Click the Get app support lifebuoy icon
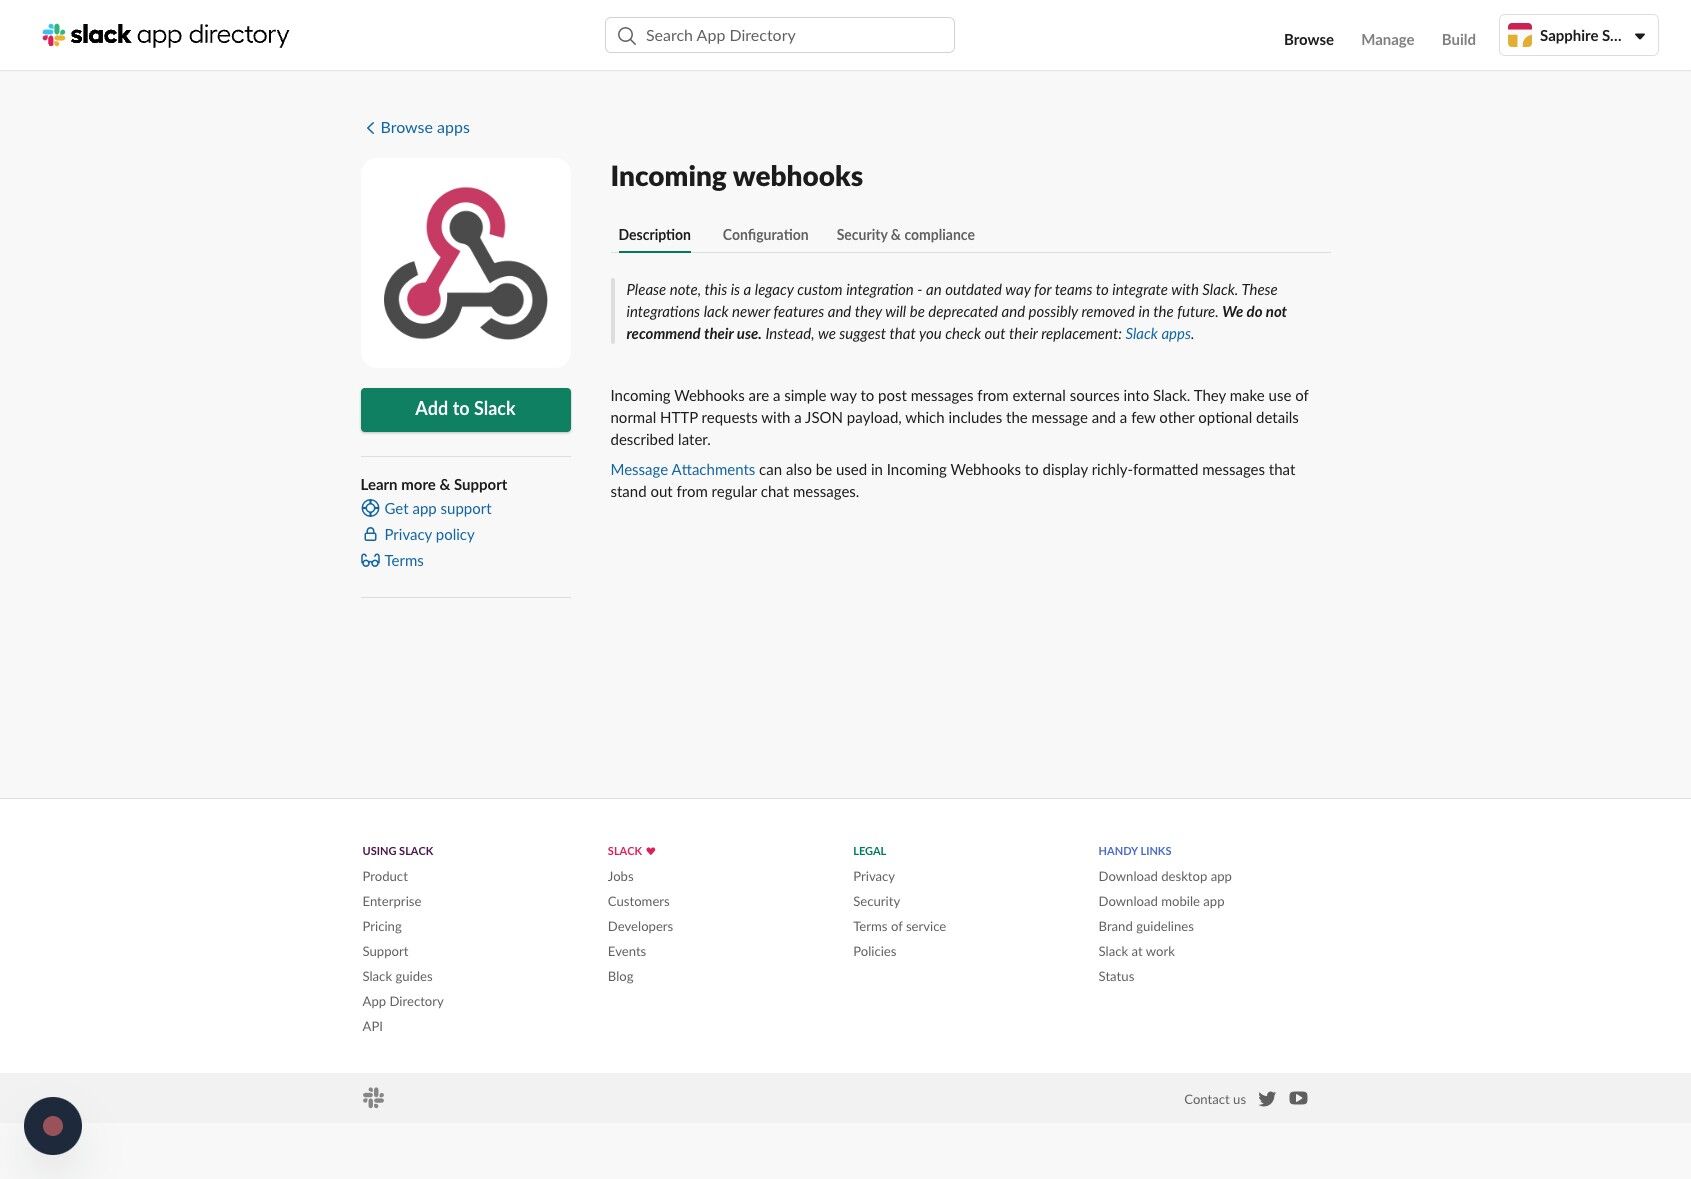The image size is (1691, 1179). pos(370,508)
